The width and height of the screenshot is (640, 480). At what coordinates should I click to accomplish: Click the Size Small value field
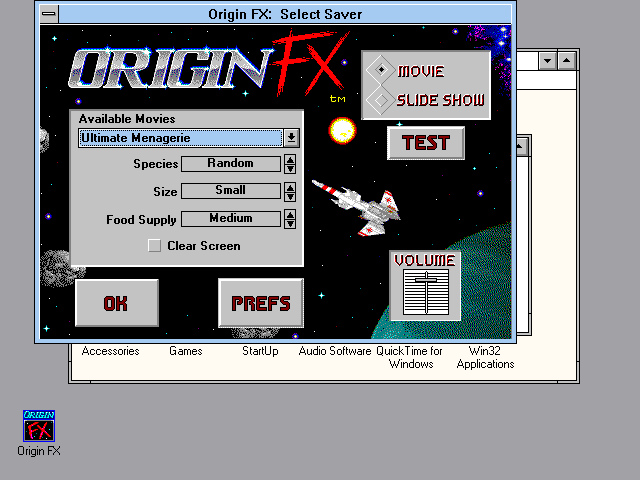(231, 191)
